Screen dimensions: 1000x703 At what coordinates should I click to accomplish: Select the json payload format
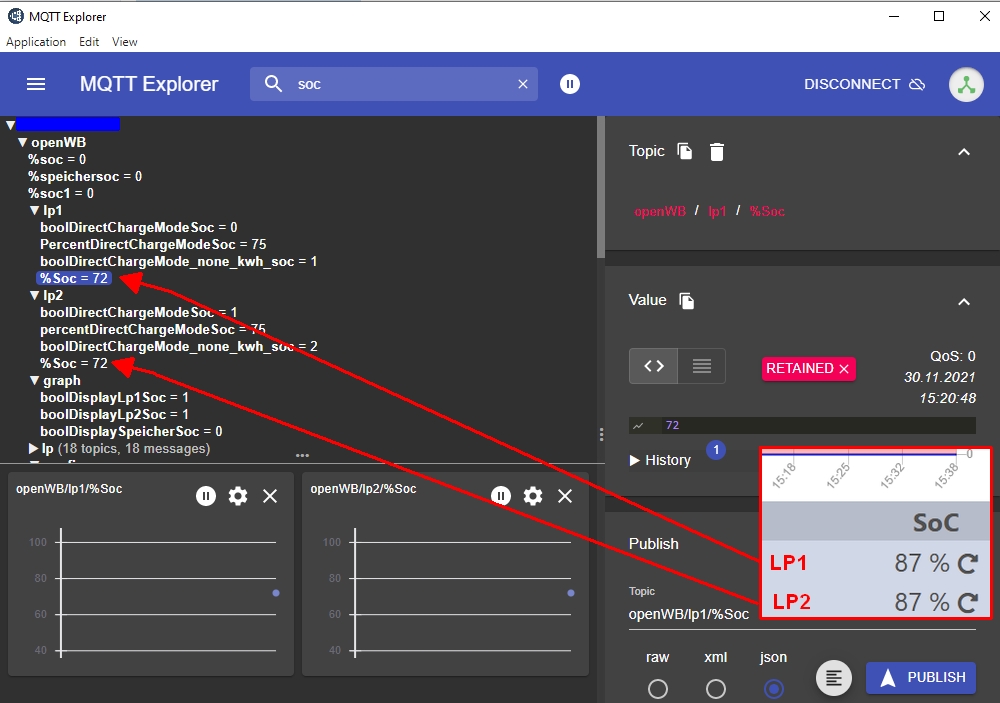pos(774,689)
